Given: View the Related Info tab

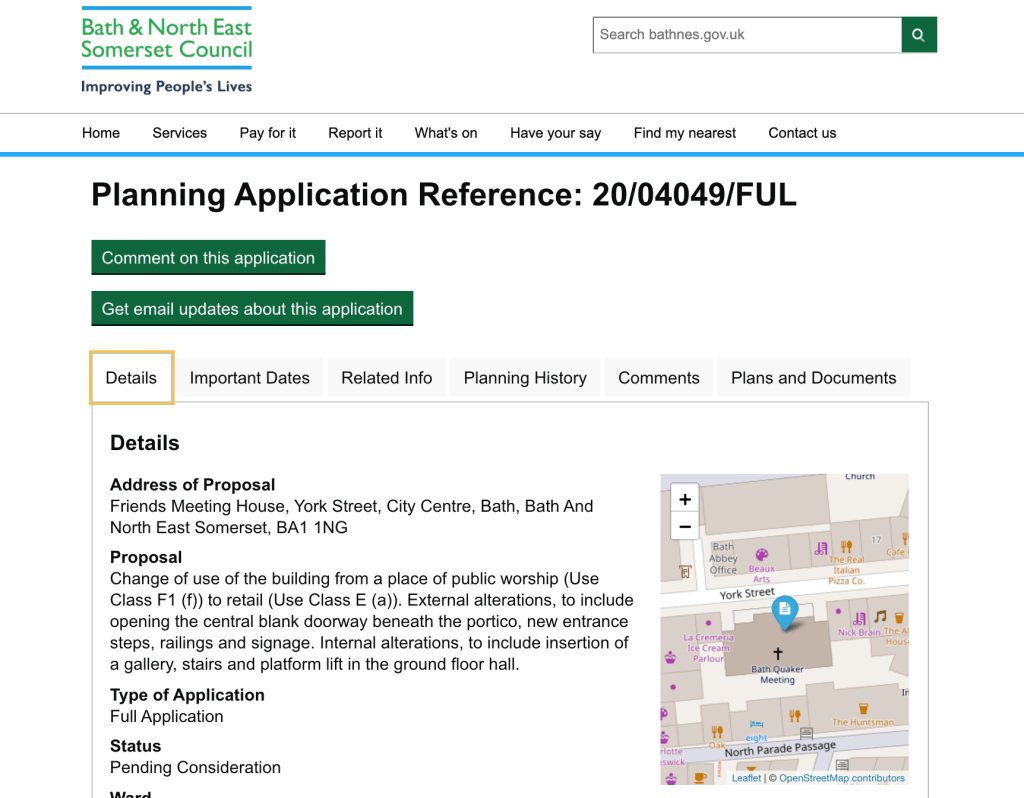Looking at the screenshot, I should [387, 378].
